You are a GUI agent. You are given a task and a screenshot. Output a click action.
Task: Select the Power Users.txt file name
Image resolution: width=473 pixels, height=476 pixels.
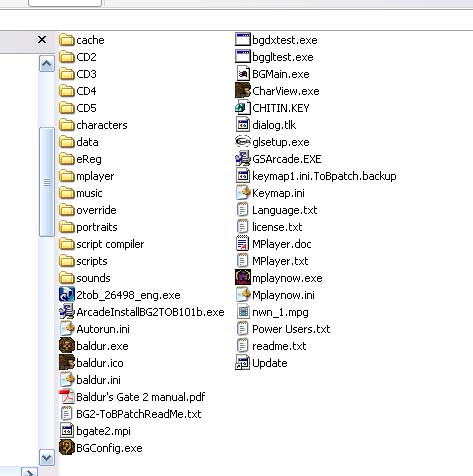point(291,329)
